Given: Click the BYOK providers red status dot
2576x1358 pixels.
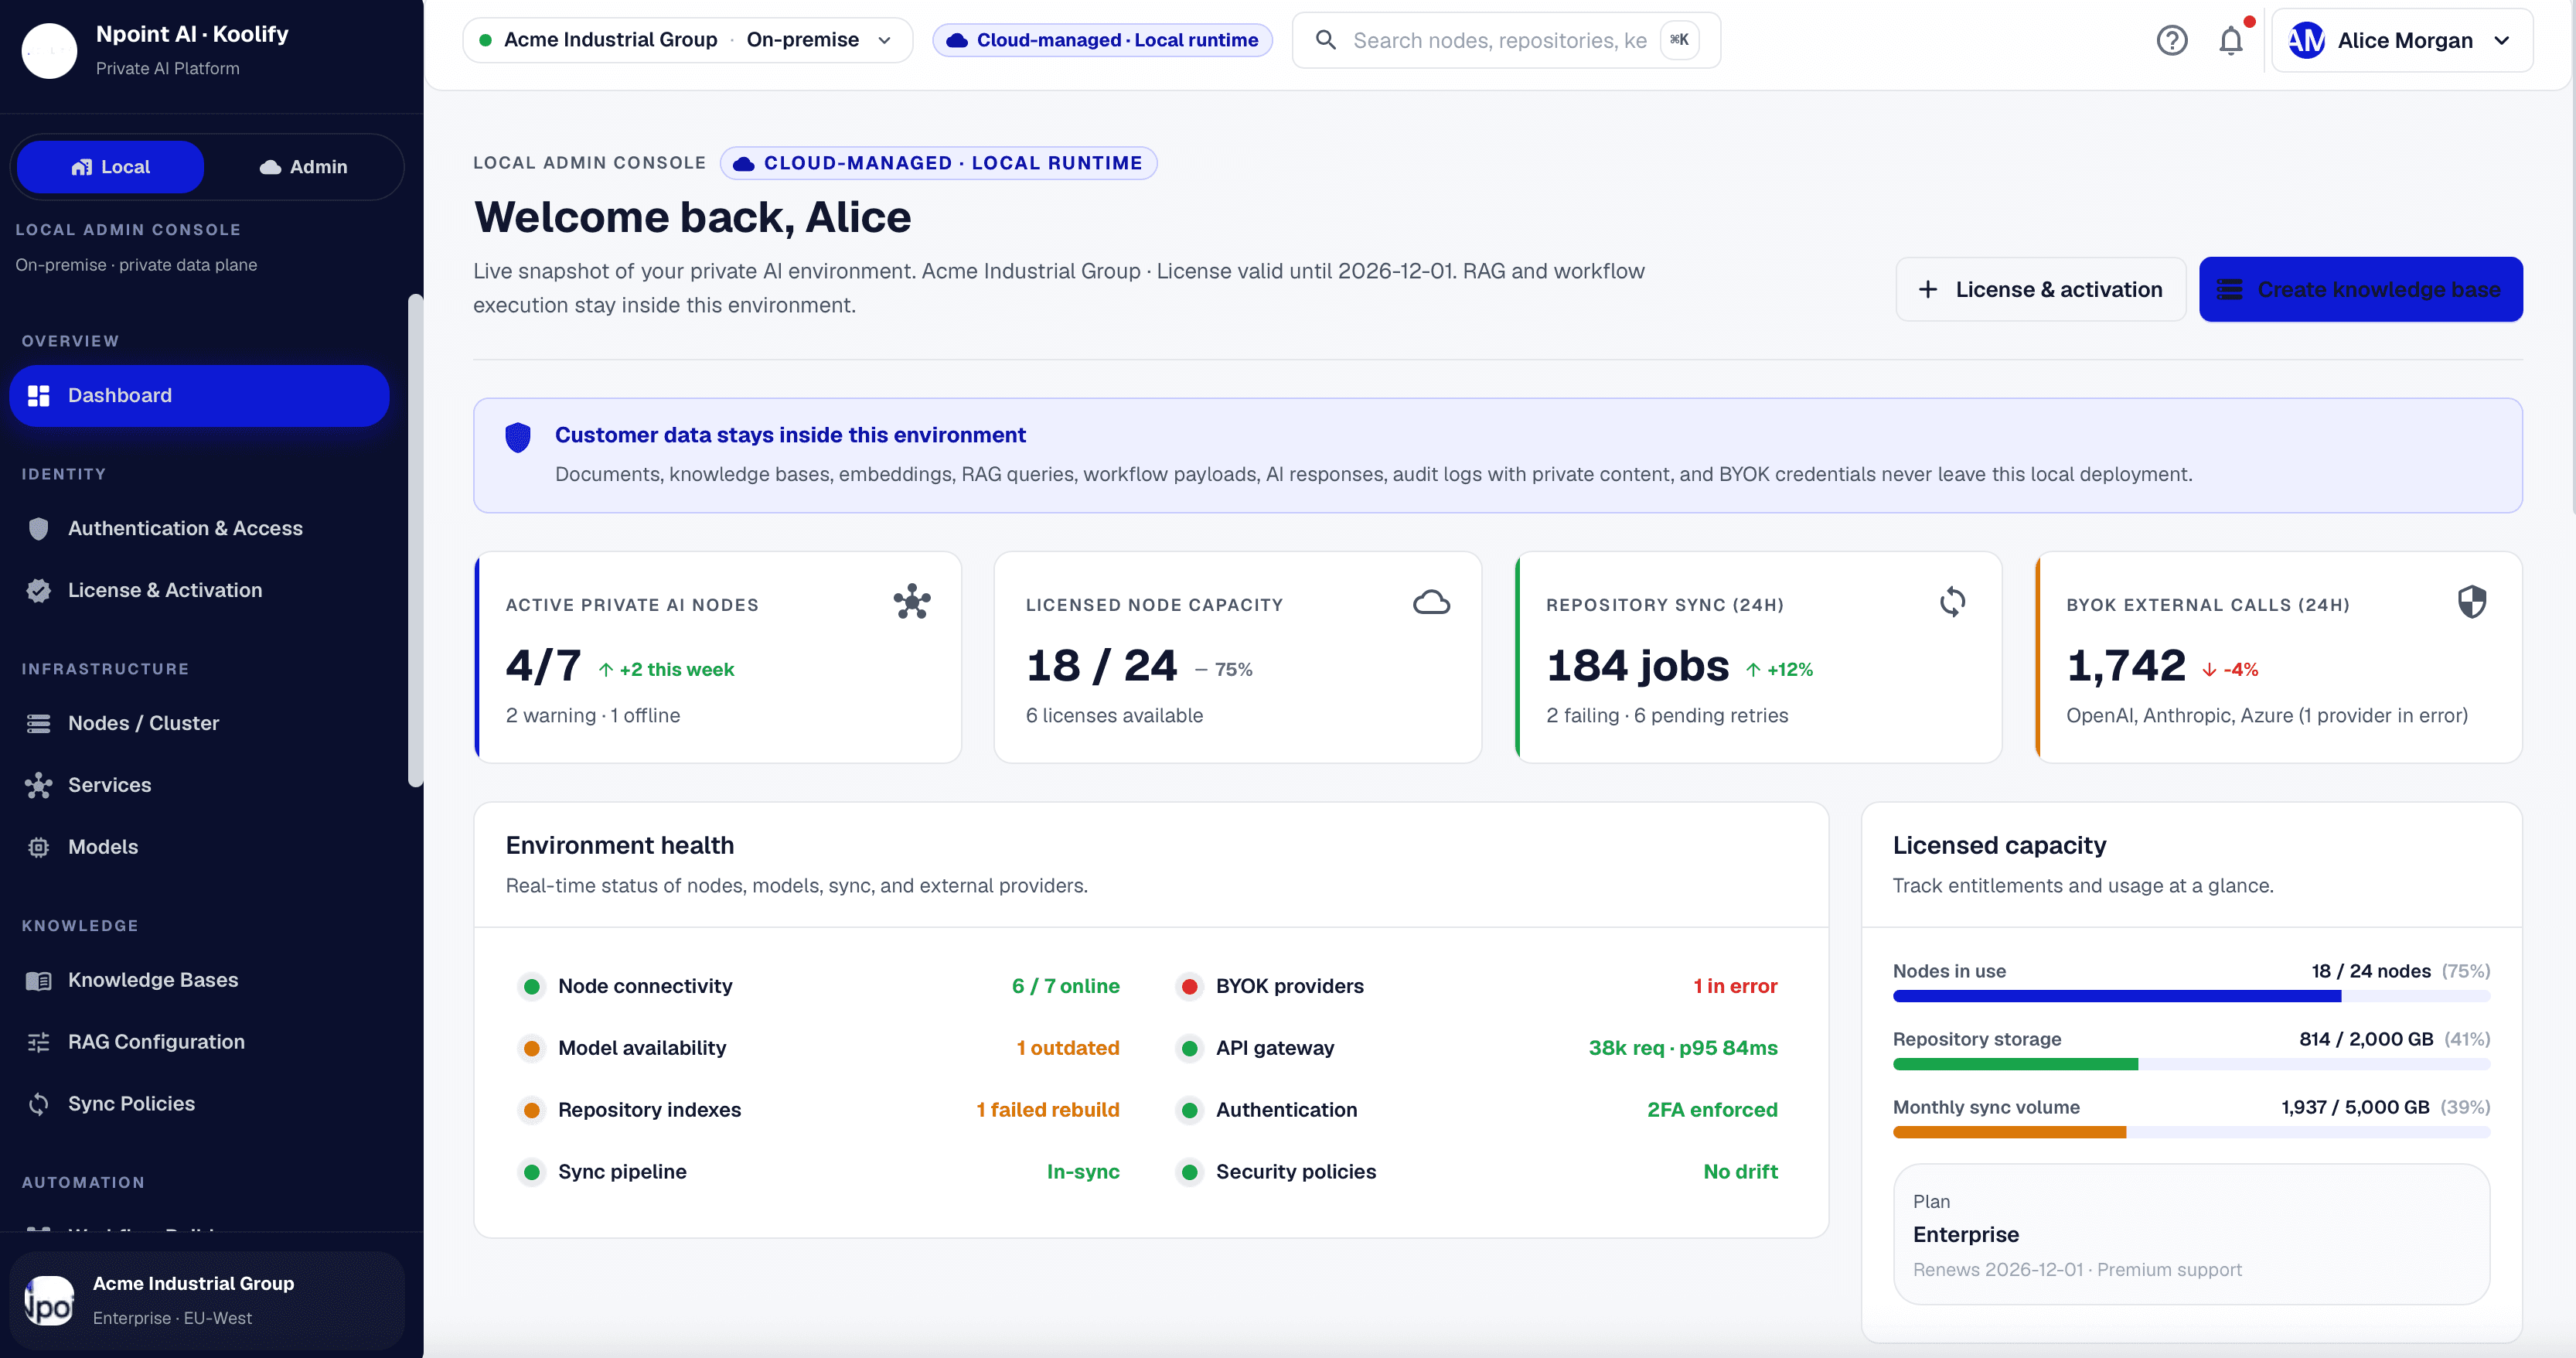Looking at the screenshot, I should (x=1189, y=987).
